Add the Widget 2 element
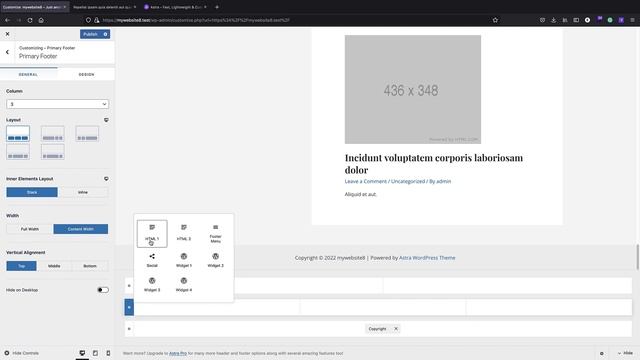Image resolution: width=640 pixels, height=360 pixels. [x=216, y=260]
